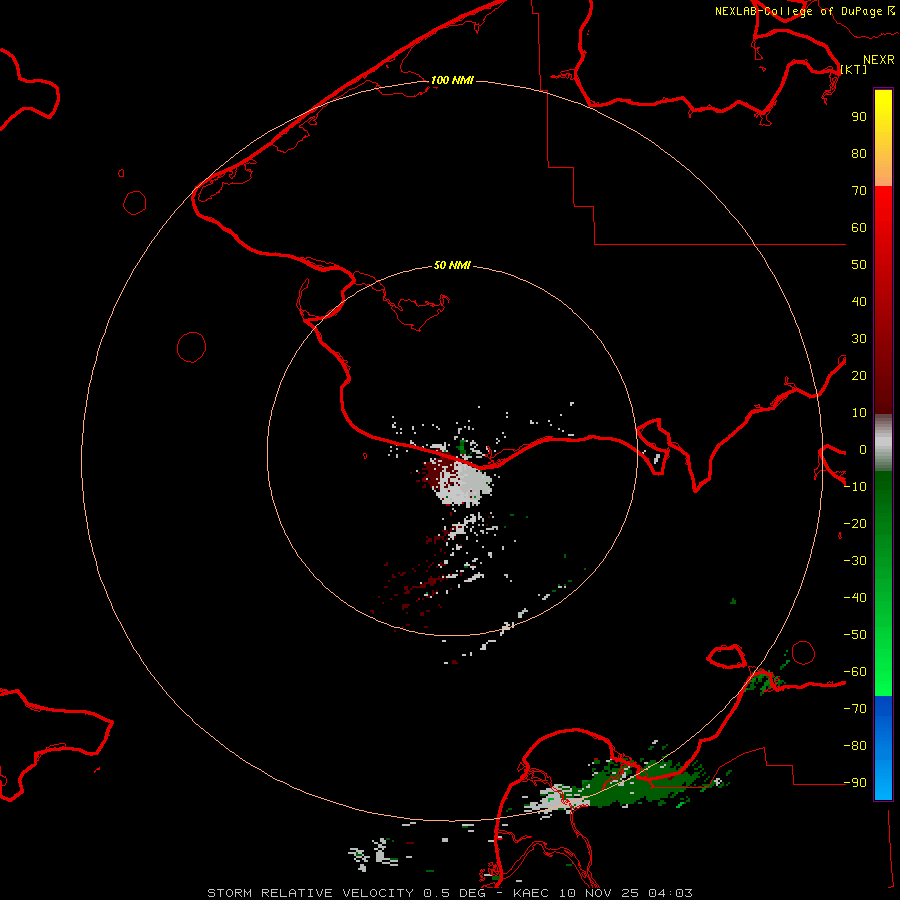The height and width of the screenshot is (900, 900).
Task: Click the 50 value on the velocity scale
Action: point(859,265)
